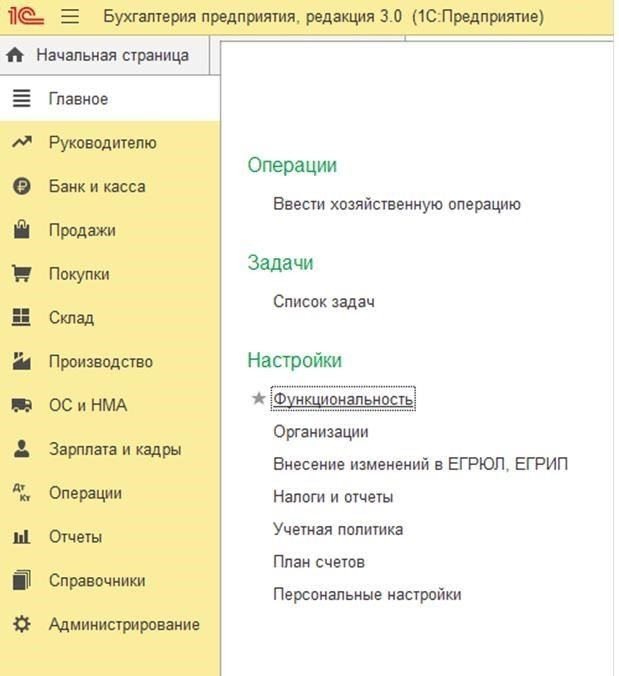The height and width of the screenshot is (676, 619).
Task: Click the Склад grid icon
Action: [x=22, y=318]
